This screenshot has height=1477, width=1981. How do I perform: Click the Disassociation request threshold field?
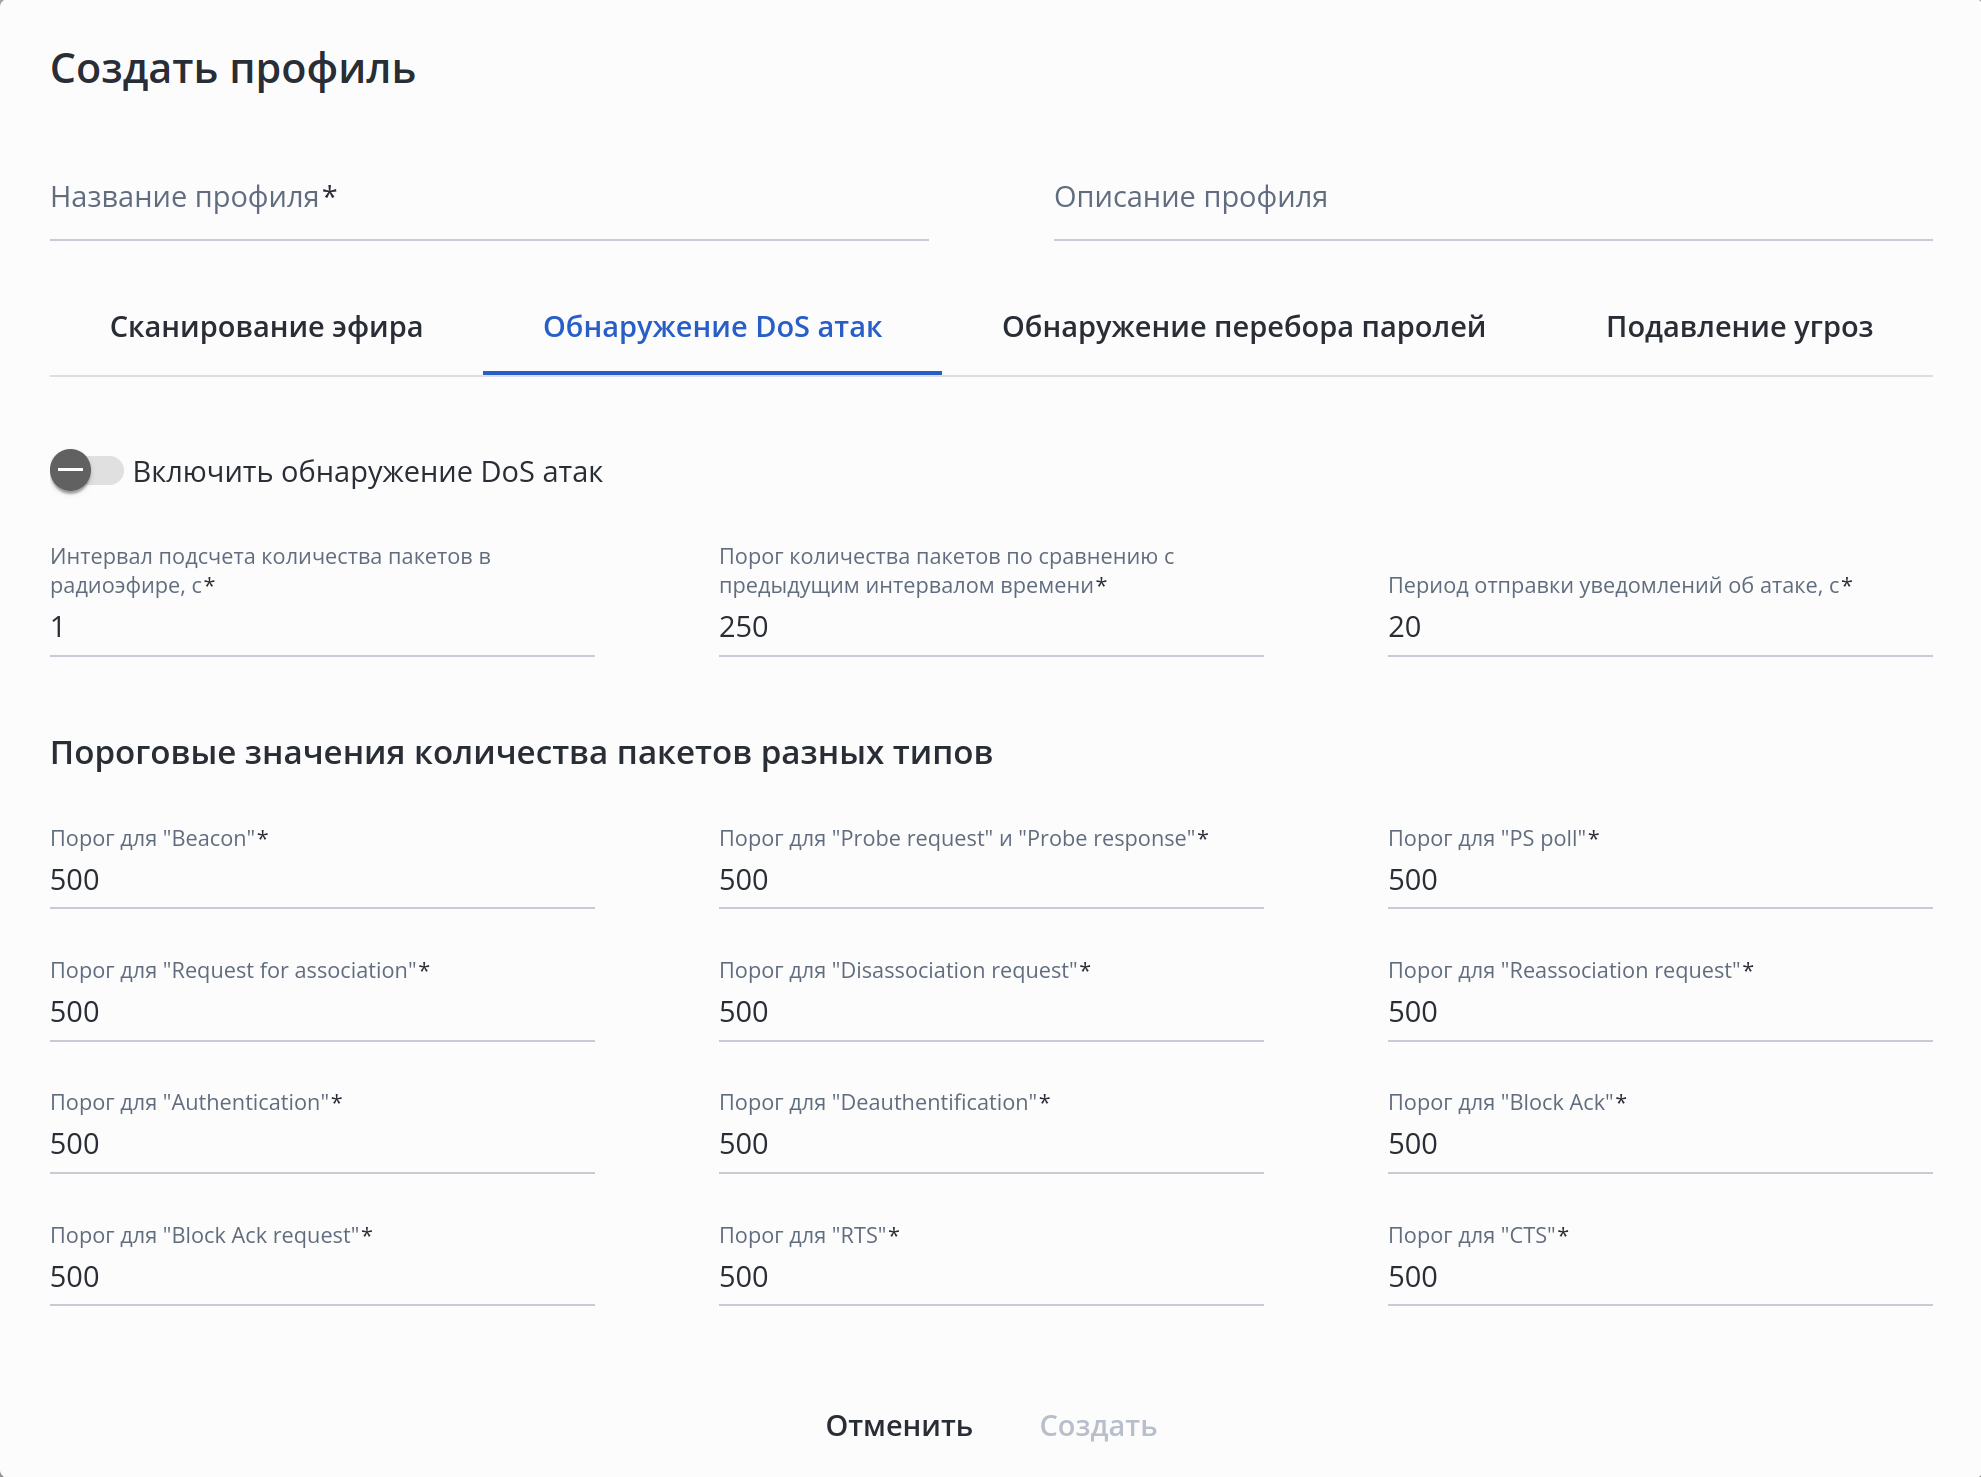pos(990,1012)
